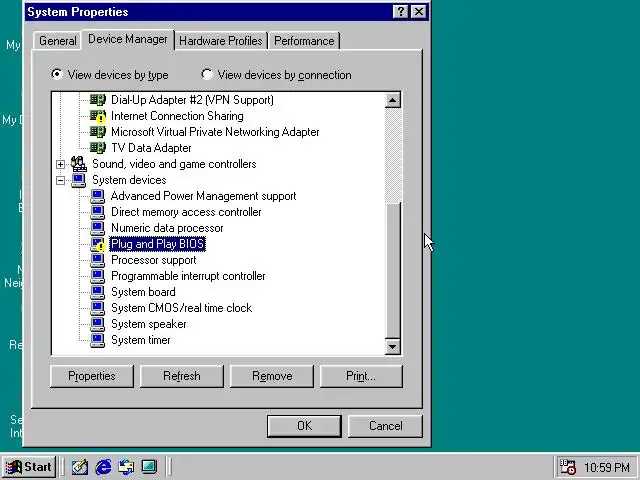Click the Internet Connection Sharing warning icon
The height and width of the screenshot is (480, 640).
98,116
